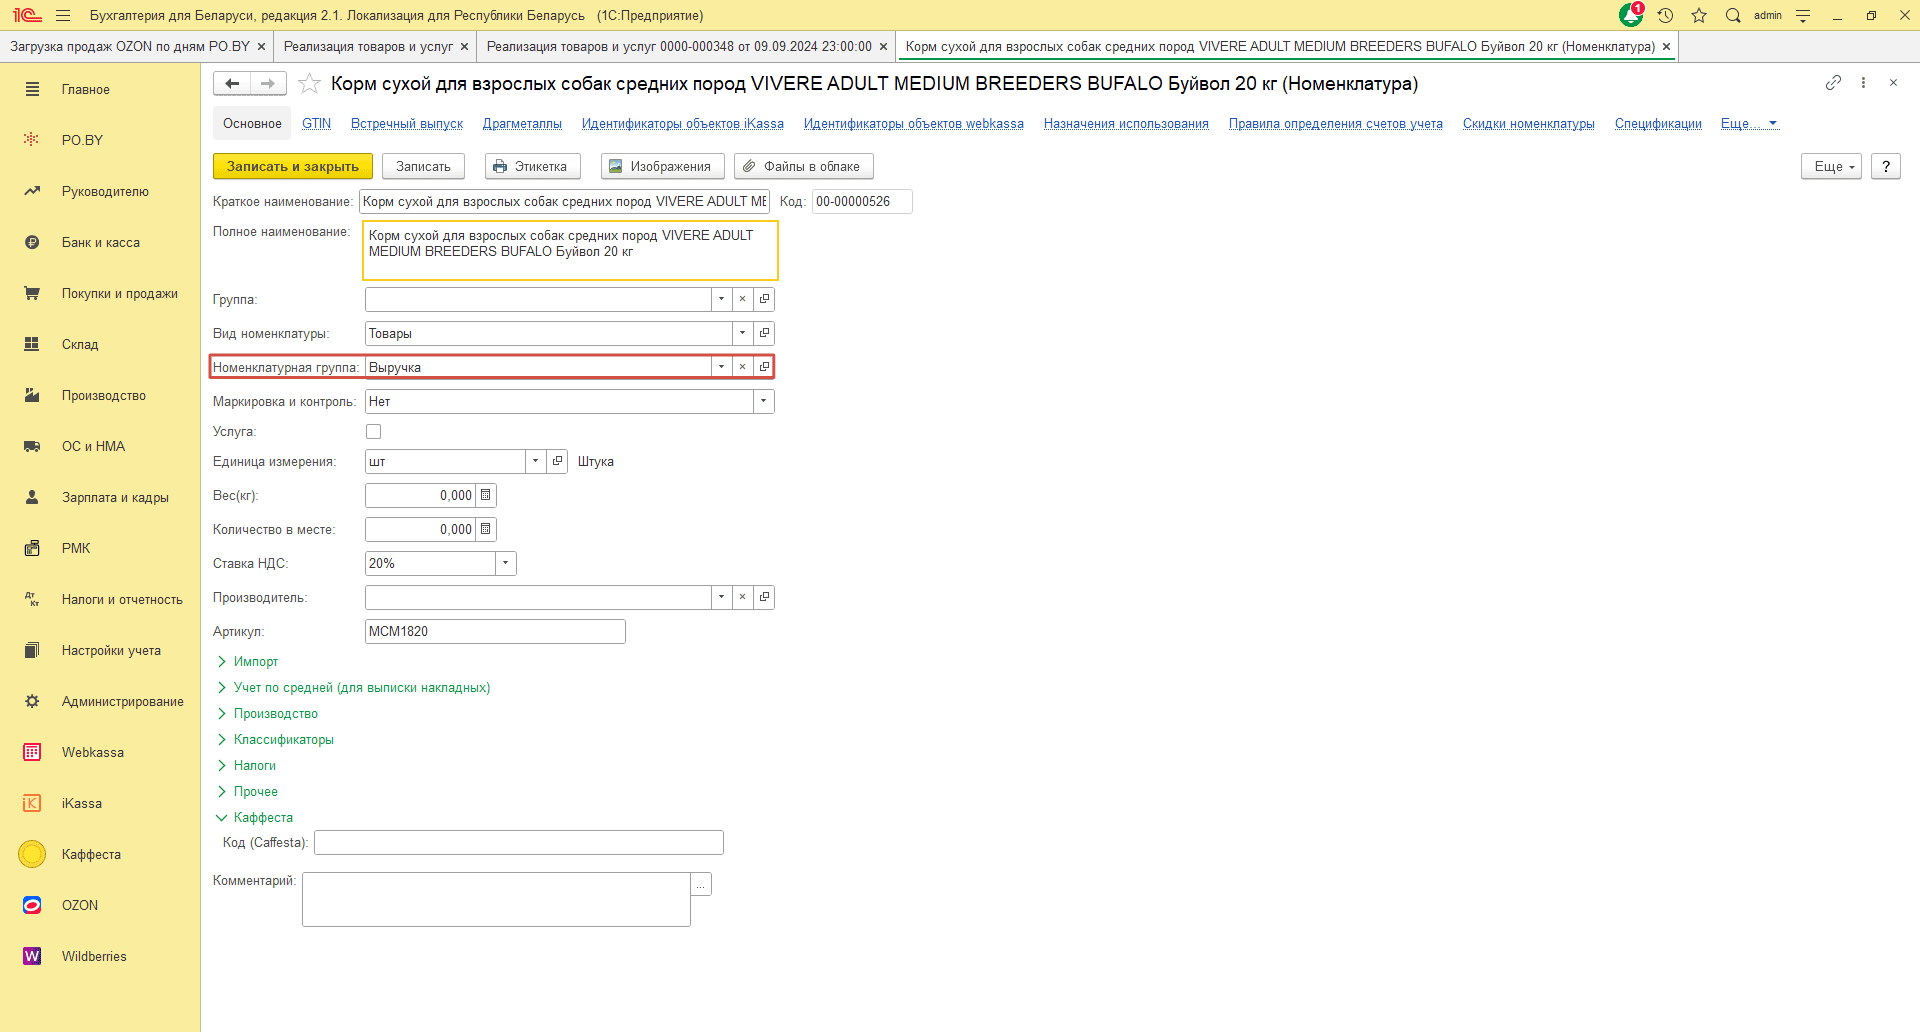Open the Webkassa section

click(x=93, y=752)
